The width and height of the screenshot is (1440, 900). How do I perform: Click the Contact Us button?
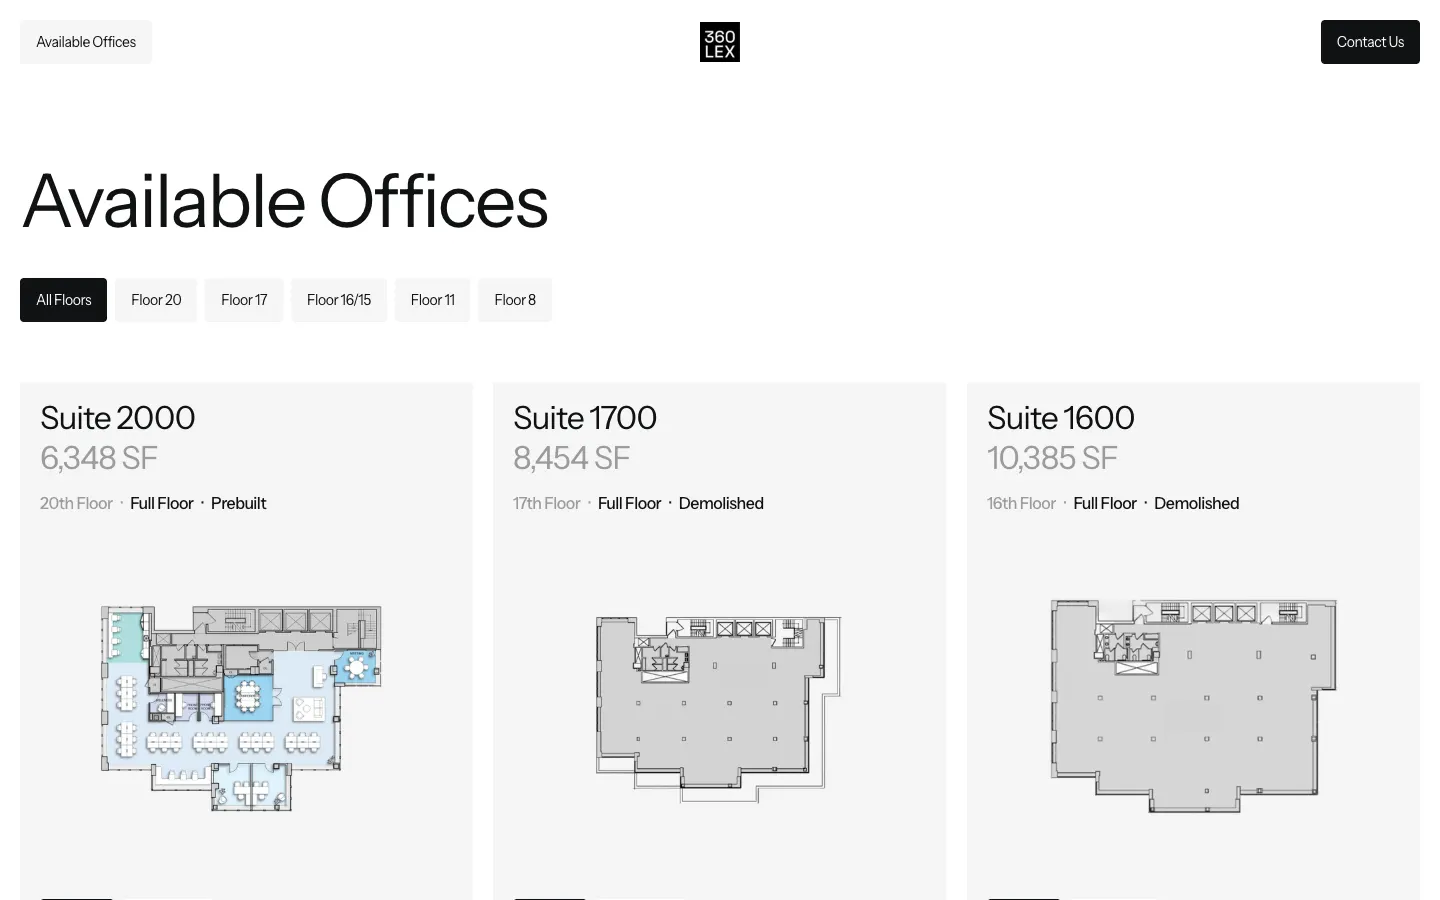pyautogui.click(x=1370, y=42)
